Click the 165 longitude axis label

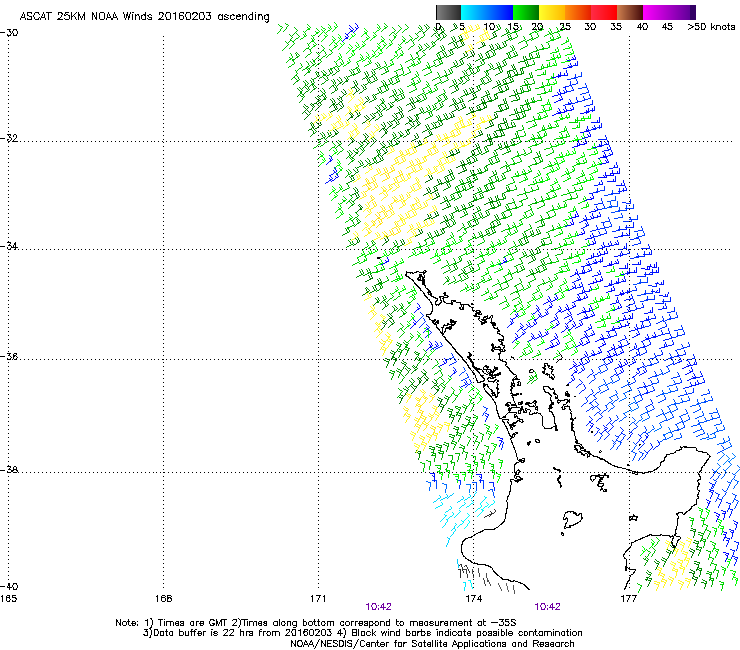click(x=8, y=599)
